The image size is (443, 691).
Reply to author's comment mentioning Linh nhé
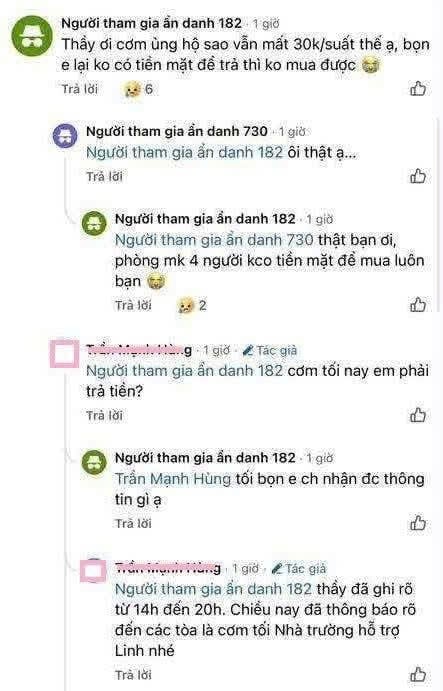click(x=133, y=675)
